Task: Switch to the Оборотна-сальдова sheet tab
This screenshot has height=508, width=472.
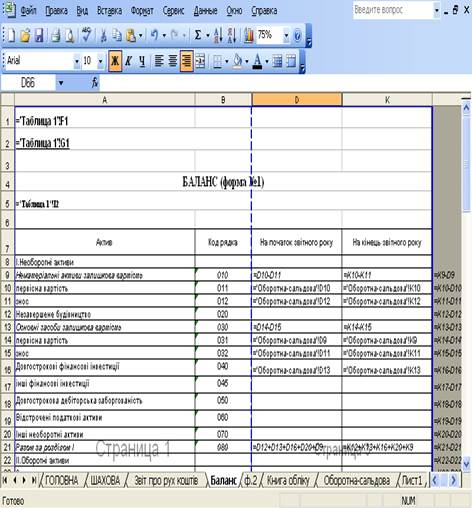Action: (x=356, y=480)
